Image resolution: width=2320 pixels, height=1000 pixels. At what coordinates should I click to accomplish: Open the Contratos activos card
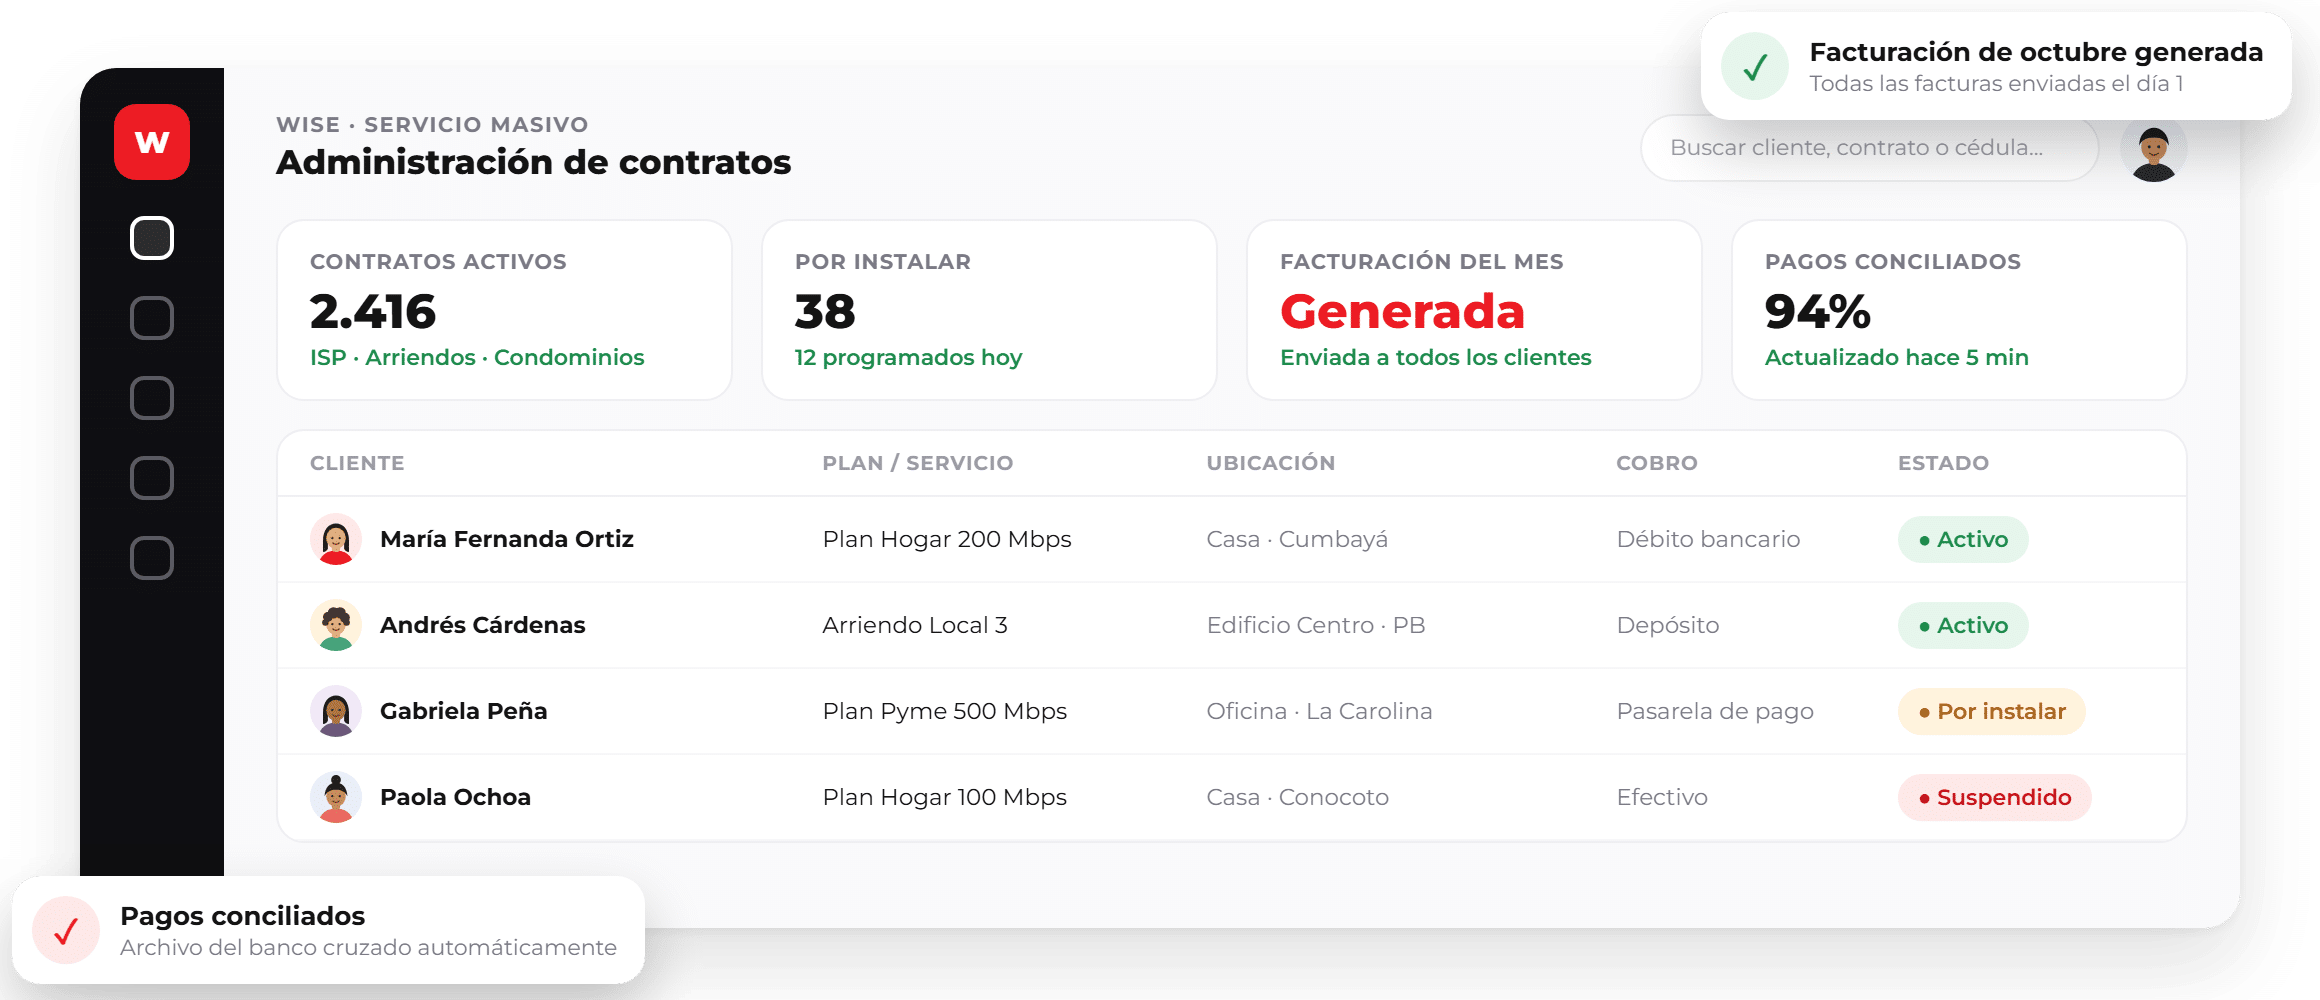(x=504, y=310)
